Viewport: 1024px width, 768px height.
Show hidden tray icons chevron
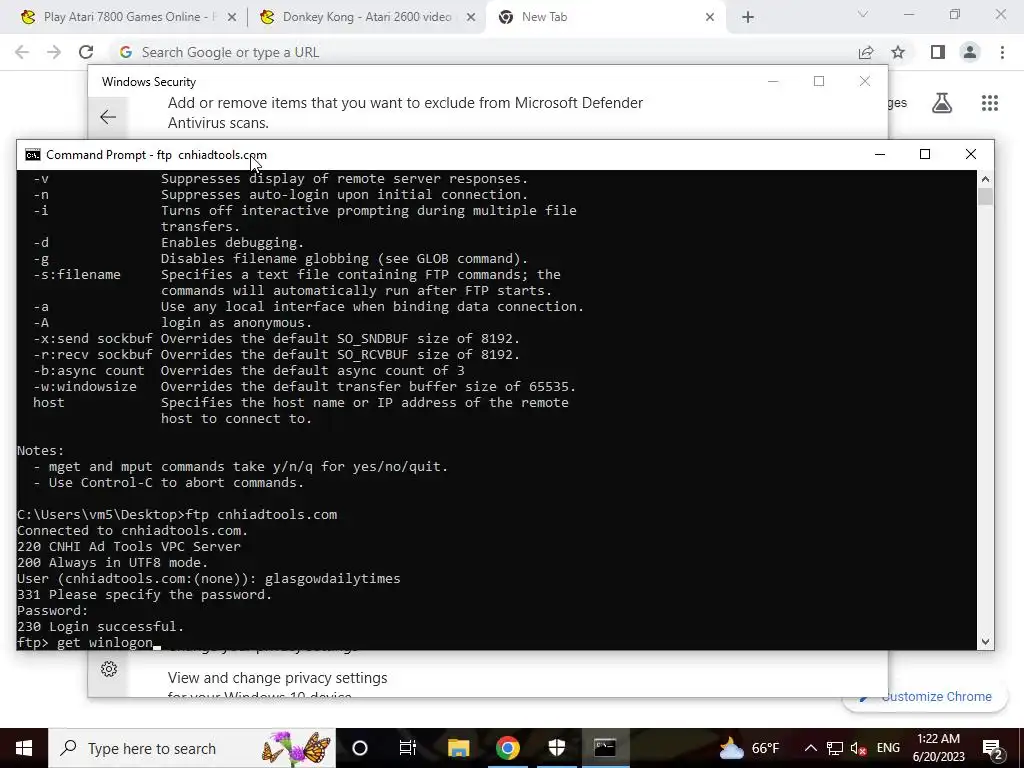click(x=810, y=748)
